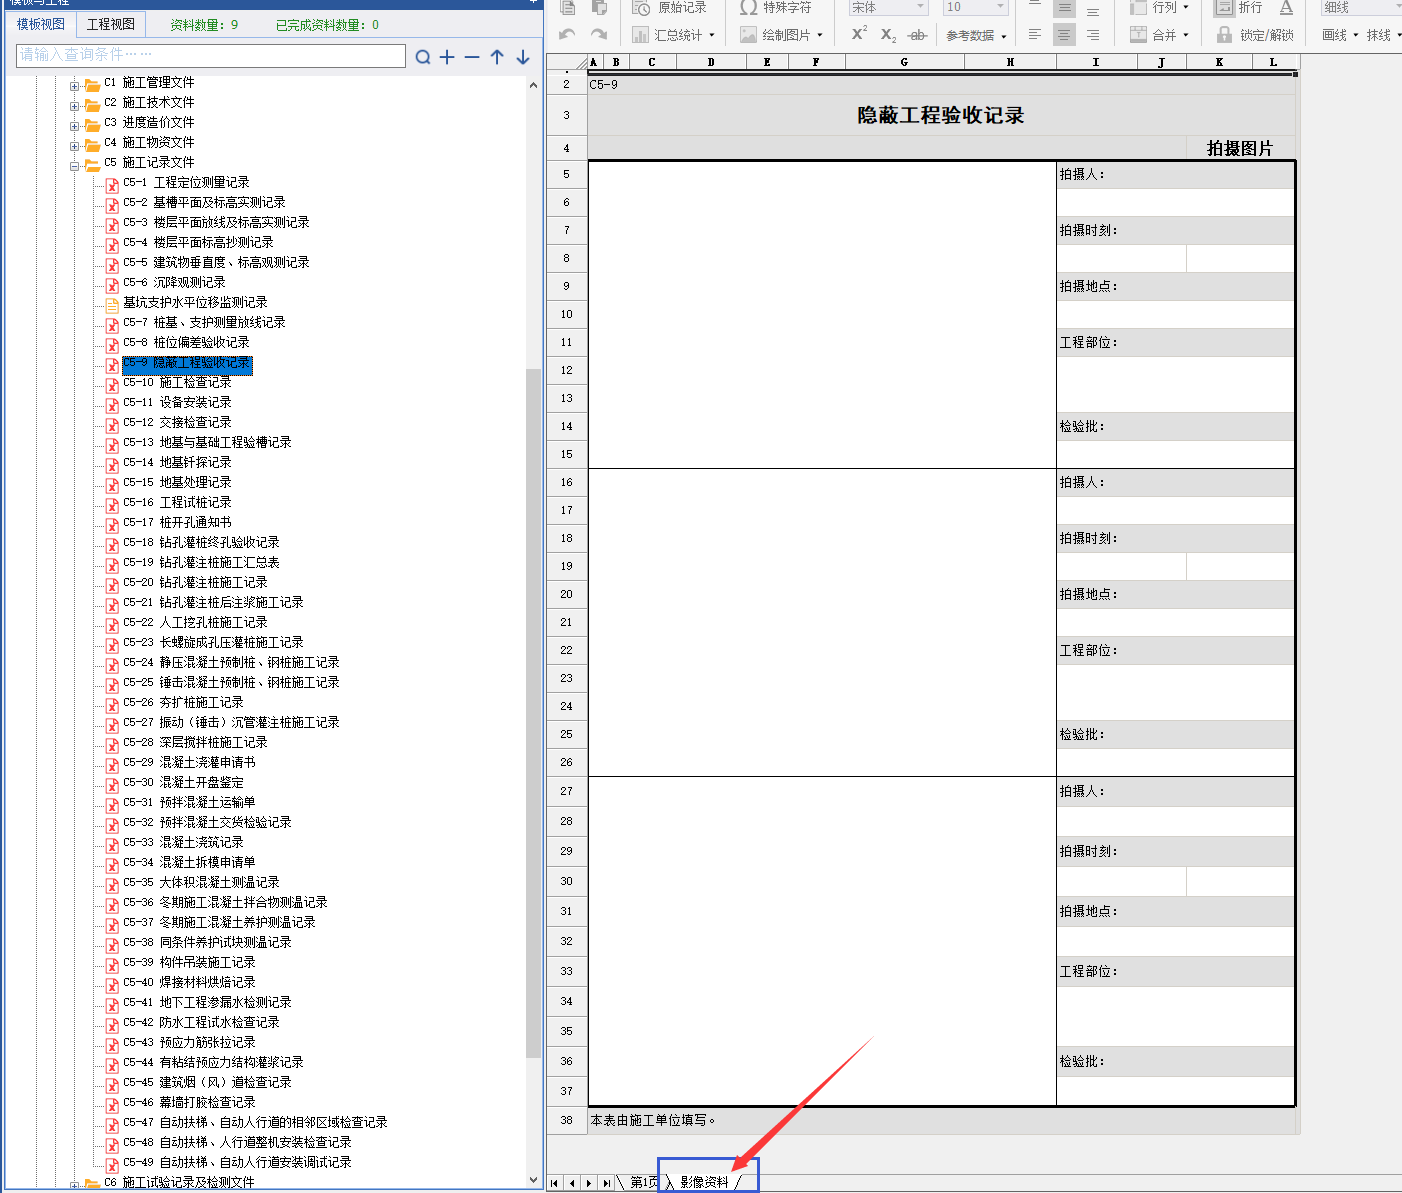Viewport: 1402px width, 1193px height.
Task: Click the 原始记录 toolbar button
Action: pyautogui.click(x=669, y=8)
